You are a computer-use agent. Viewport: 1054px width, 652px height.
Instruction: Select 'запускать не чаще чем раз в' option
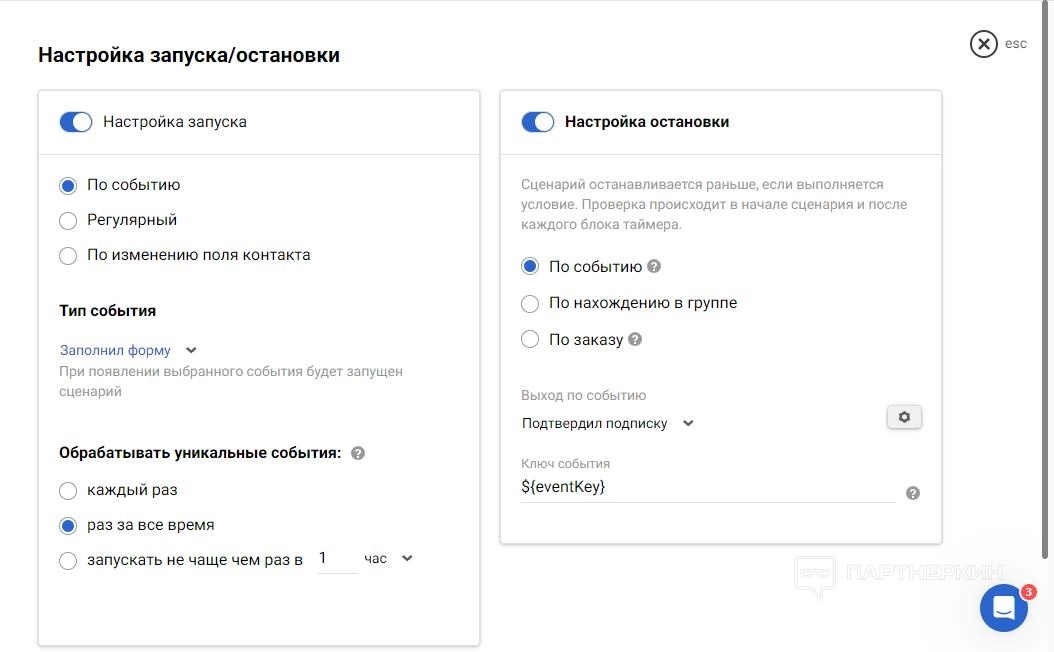tap(68, 561)
